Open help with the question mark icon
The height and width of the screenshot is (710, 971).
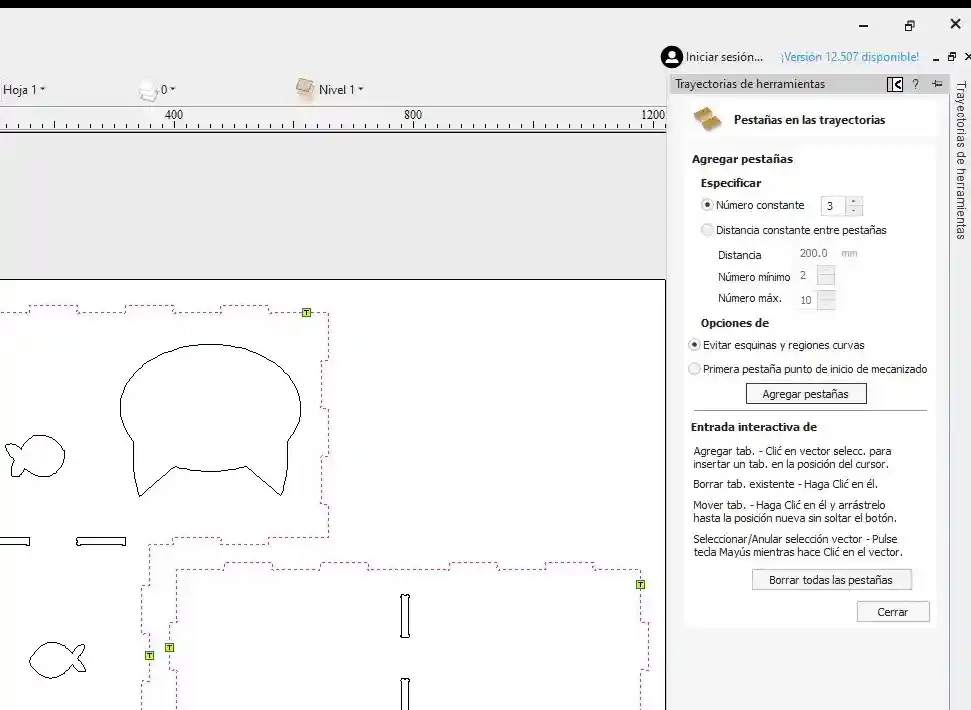coord(915,84)
